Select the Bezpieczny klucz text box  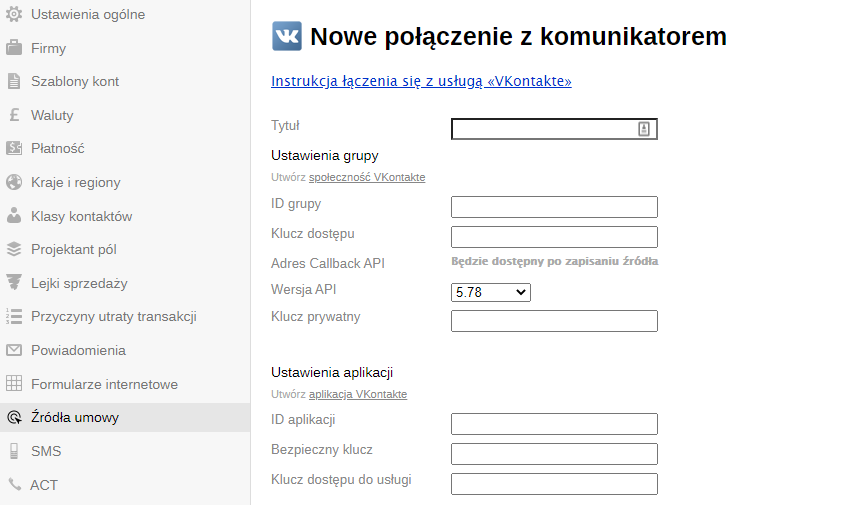554,454
